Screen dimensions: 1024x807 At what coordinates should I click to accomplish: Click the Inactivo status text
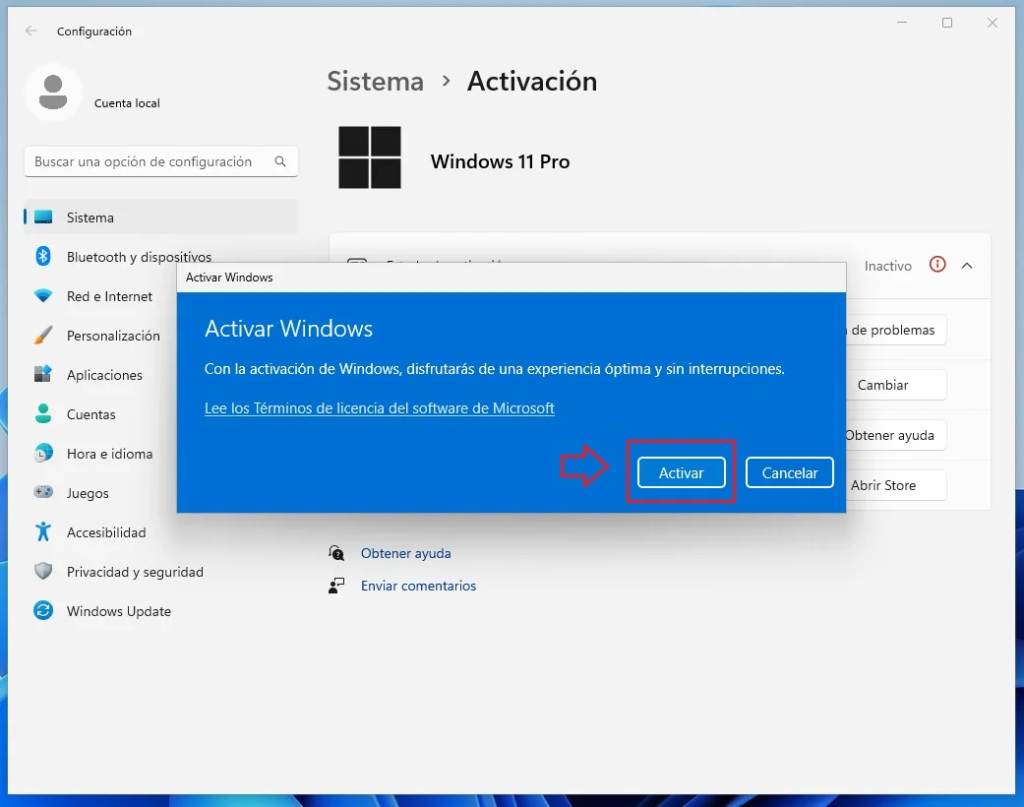point(888,266)
